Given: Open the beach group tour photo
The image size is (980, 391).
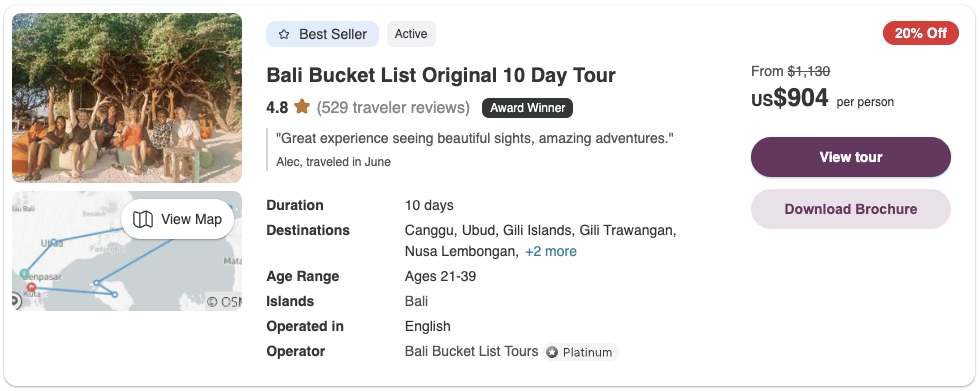Looking at the screenshot, I should click(127, 97).
